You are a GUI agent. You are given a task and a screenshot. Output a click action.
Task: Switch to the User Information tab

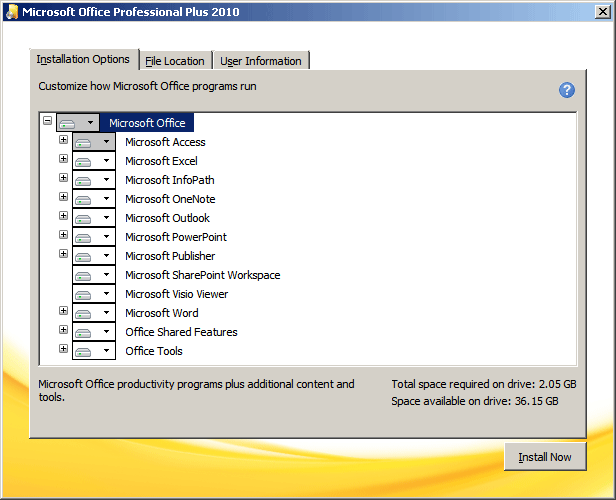261,61
